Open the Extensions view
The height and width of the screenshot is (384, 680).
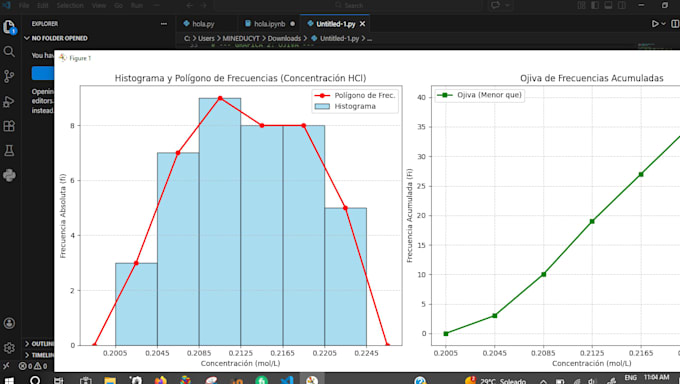point(9,126)
